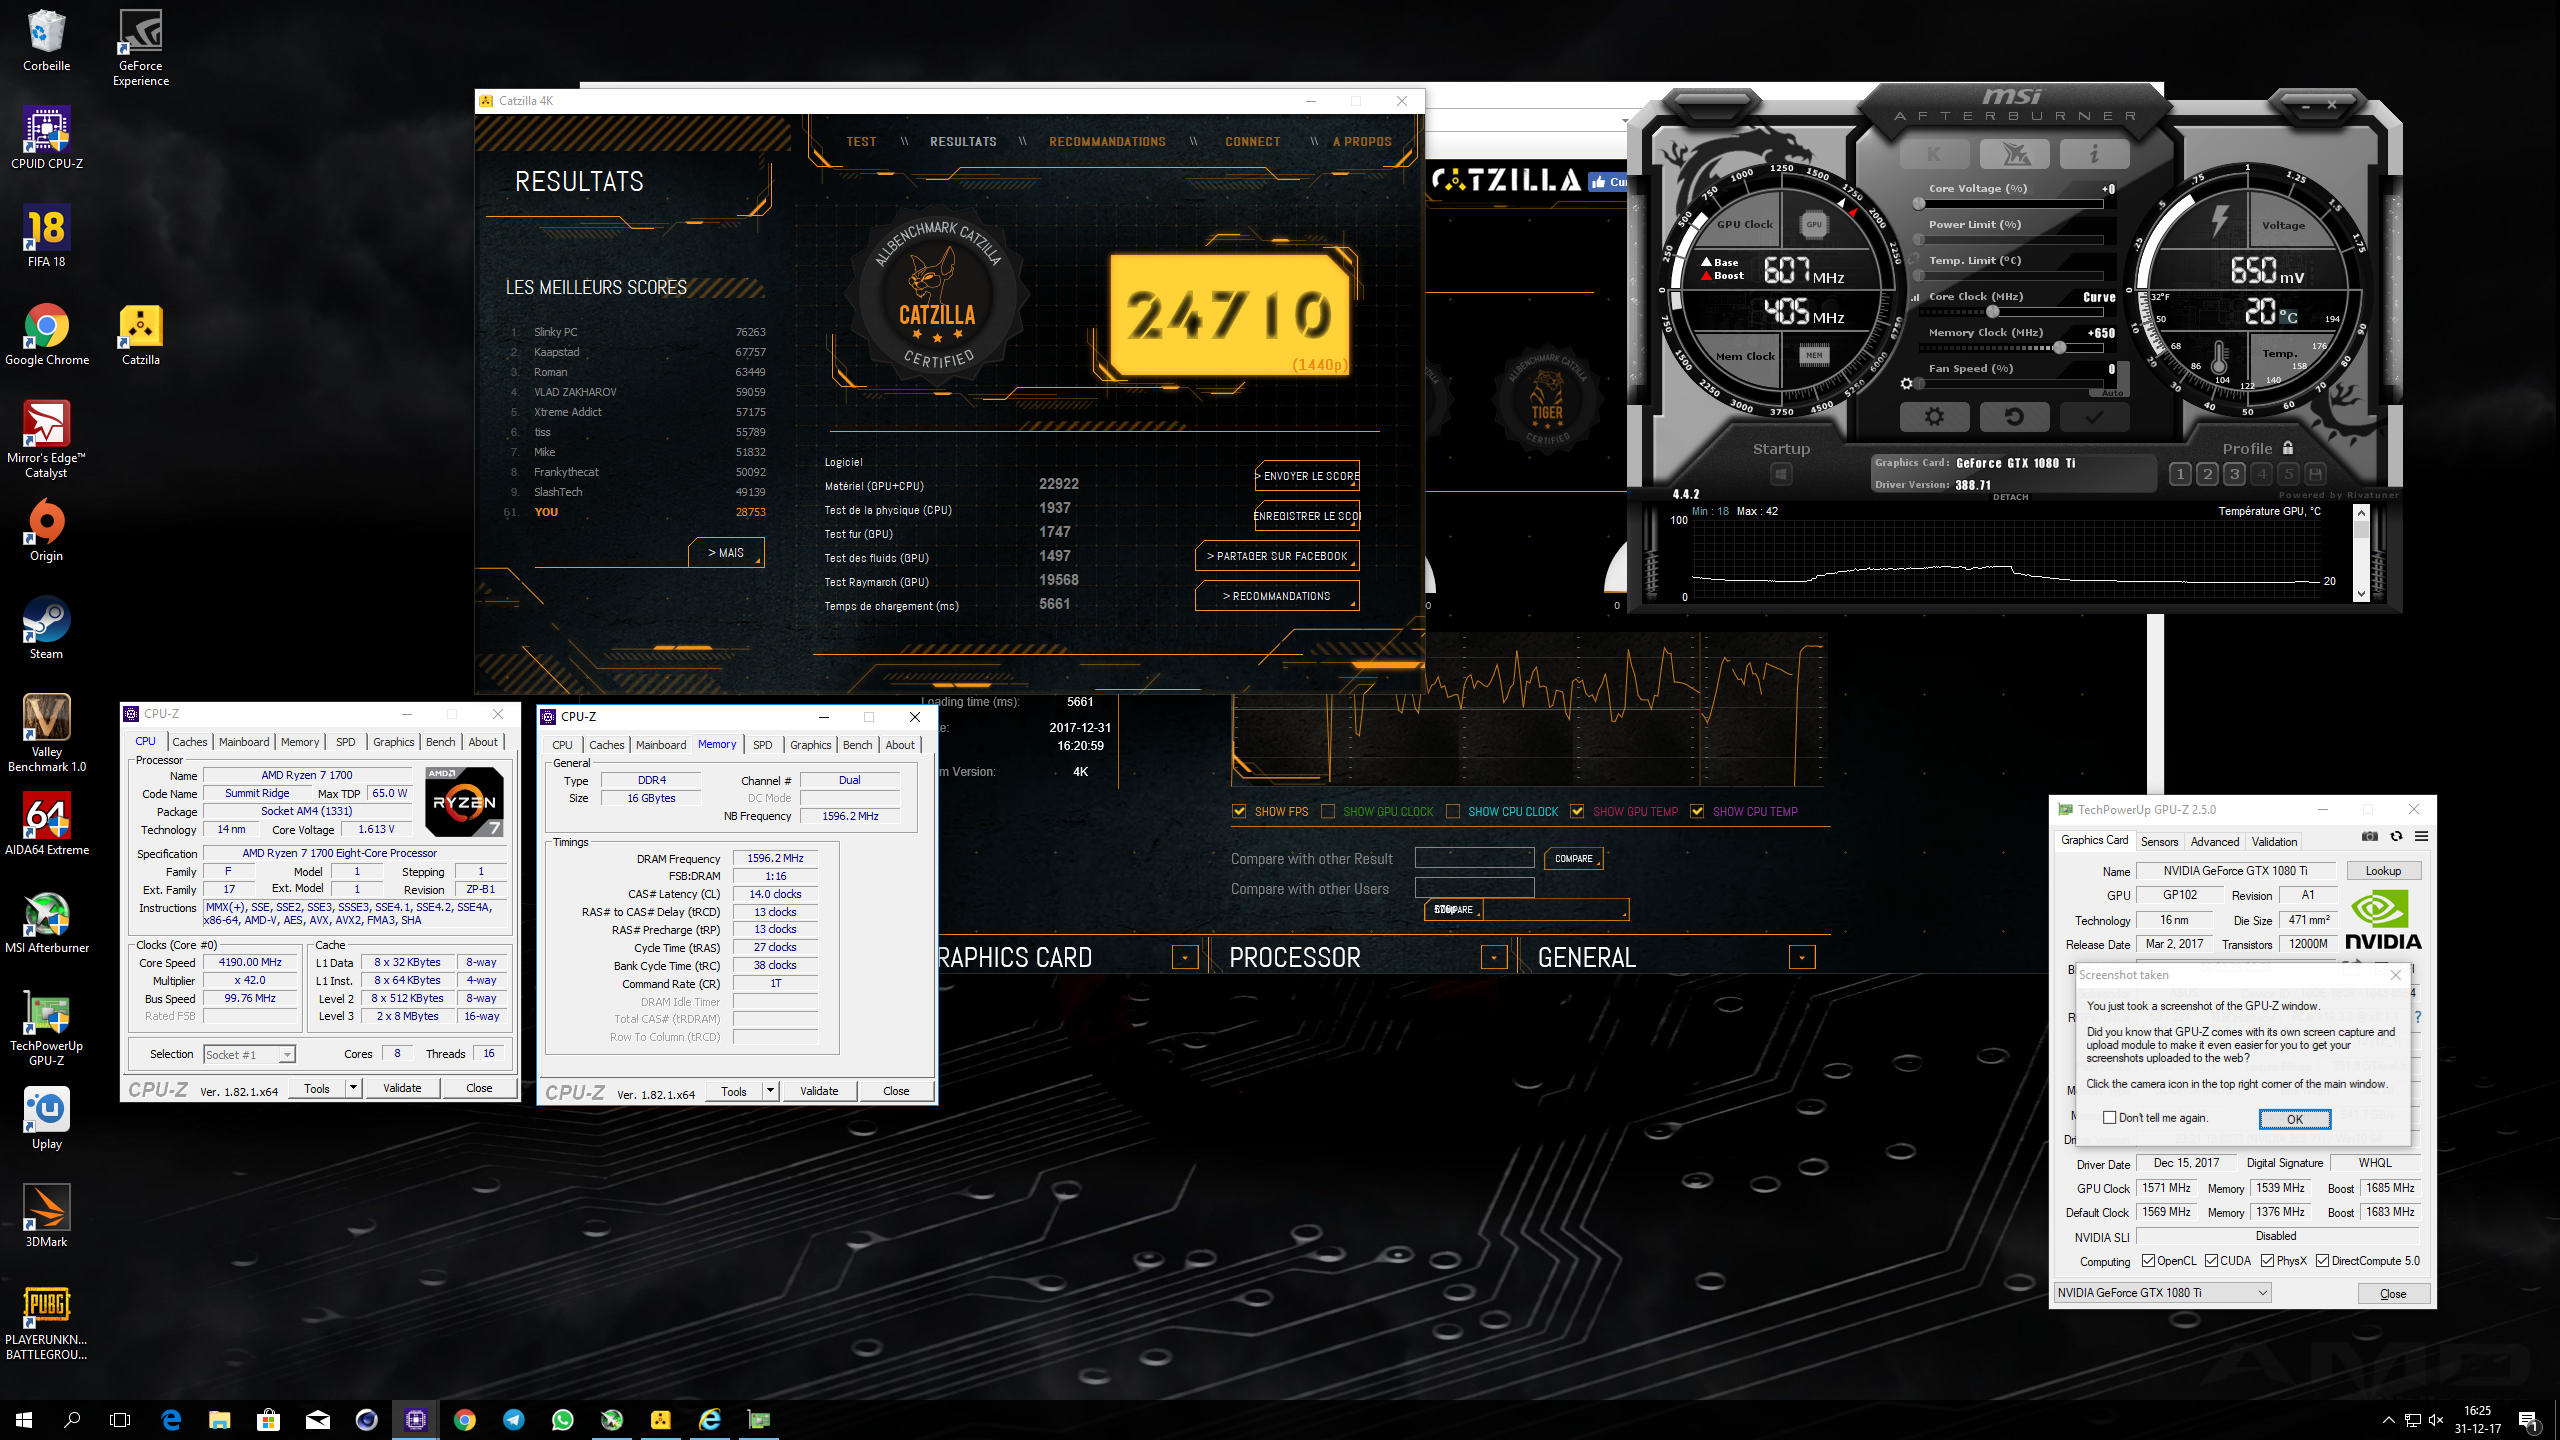Click OK in Screenshot taken dialog
Viewport: 2560px width, 1440px height.
click(x=2295, y=1119)
